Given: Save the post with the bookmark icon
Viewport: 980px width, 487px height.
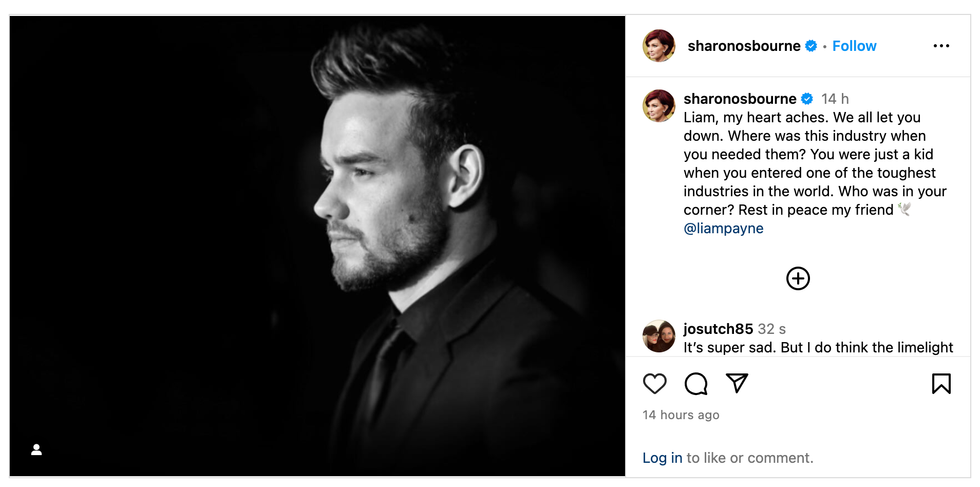Looking at the screenshot, I should (941, 384).
